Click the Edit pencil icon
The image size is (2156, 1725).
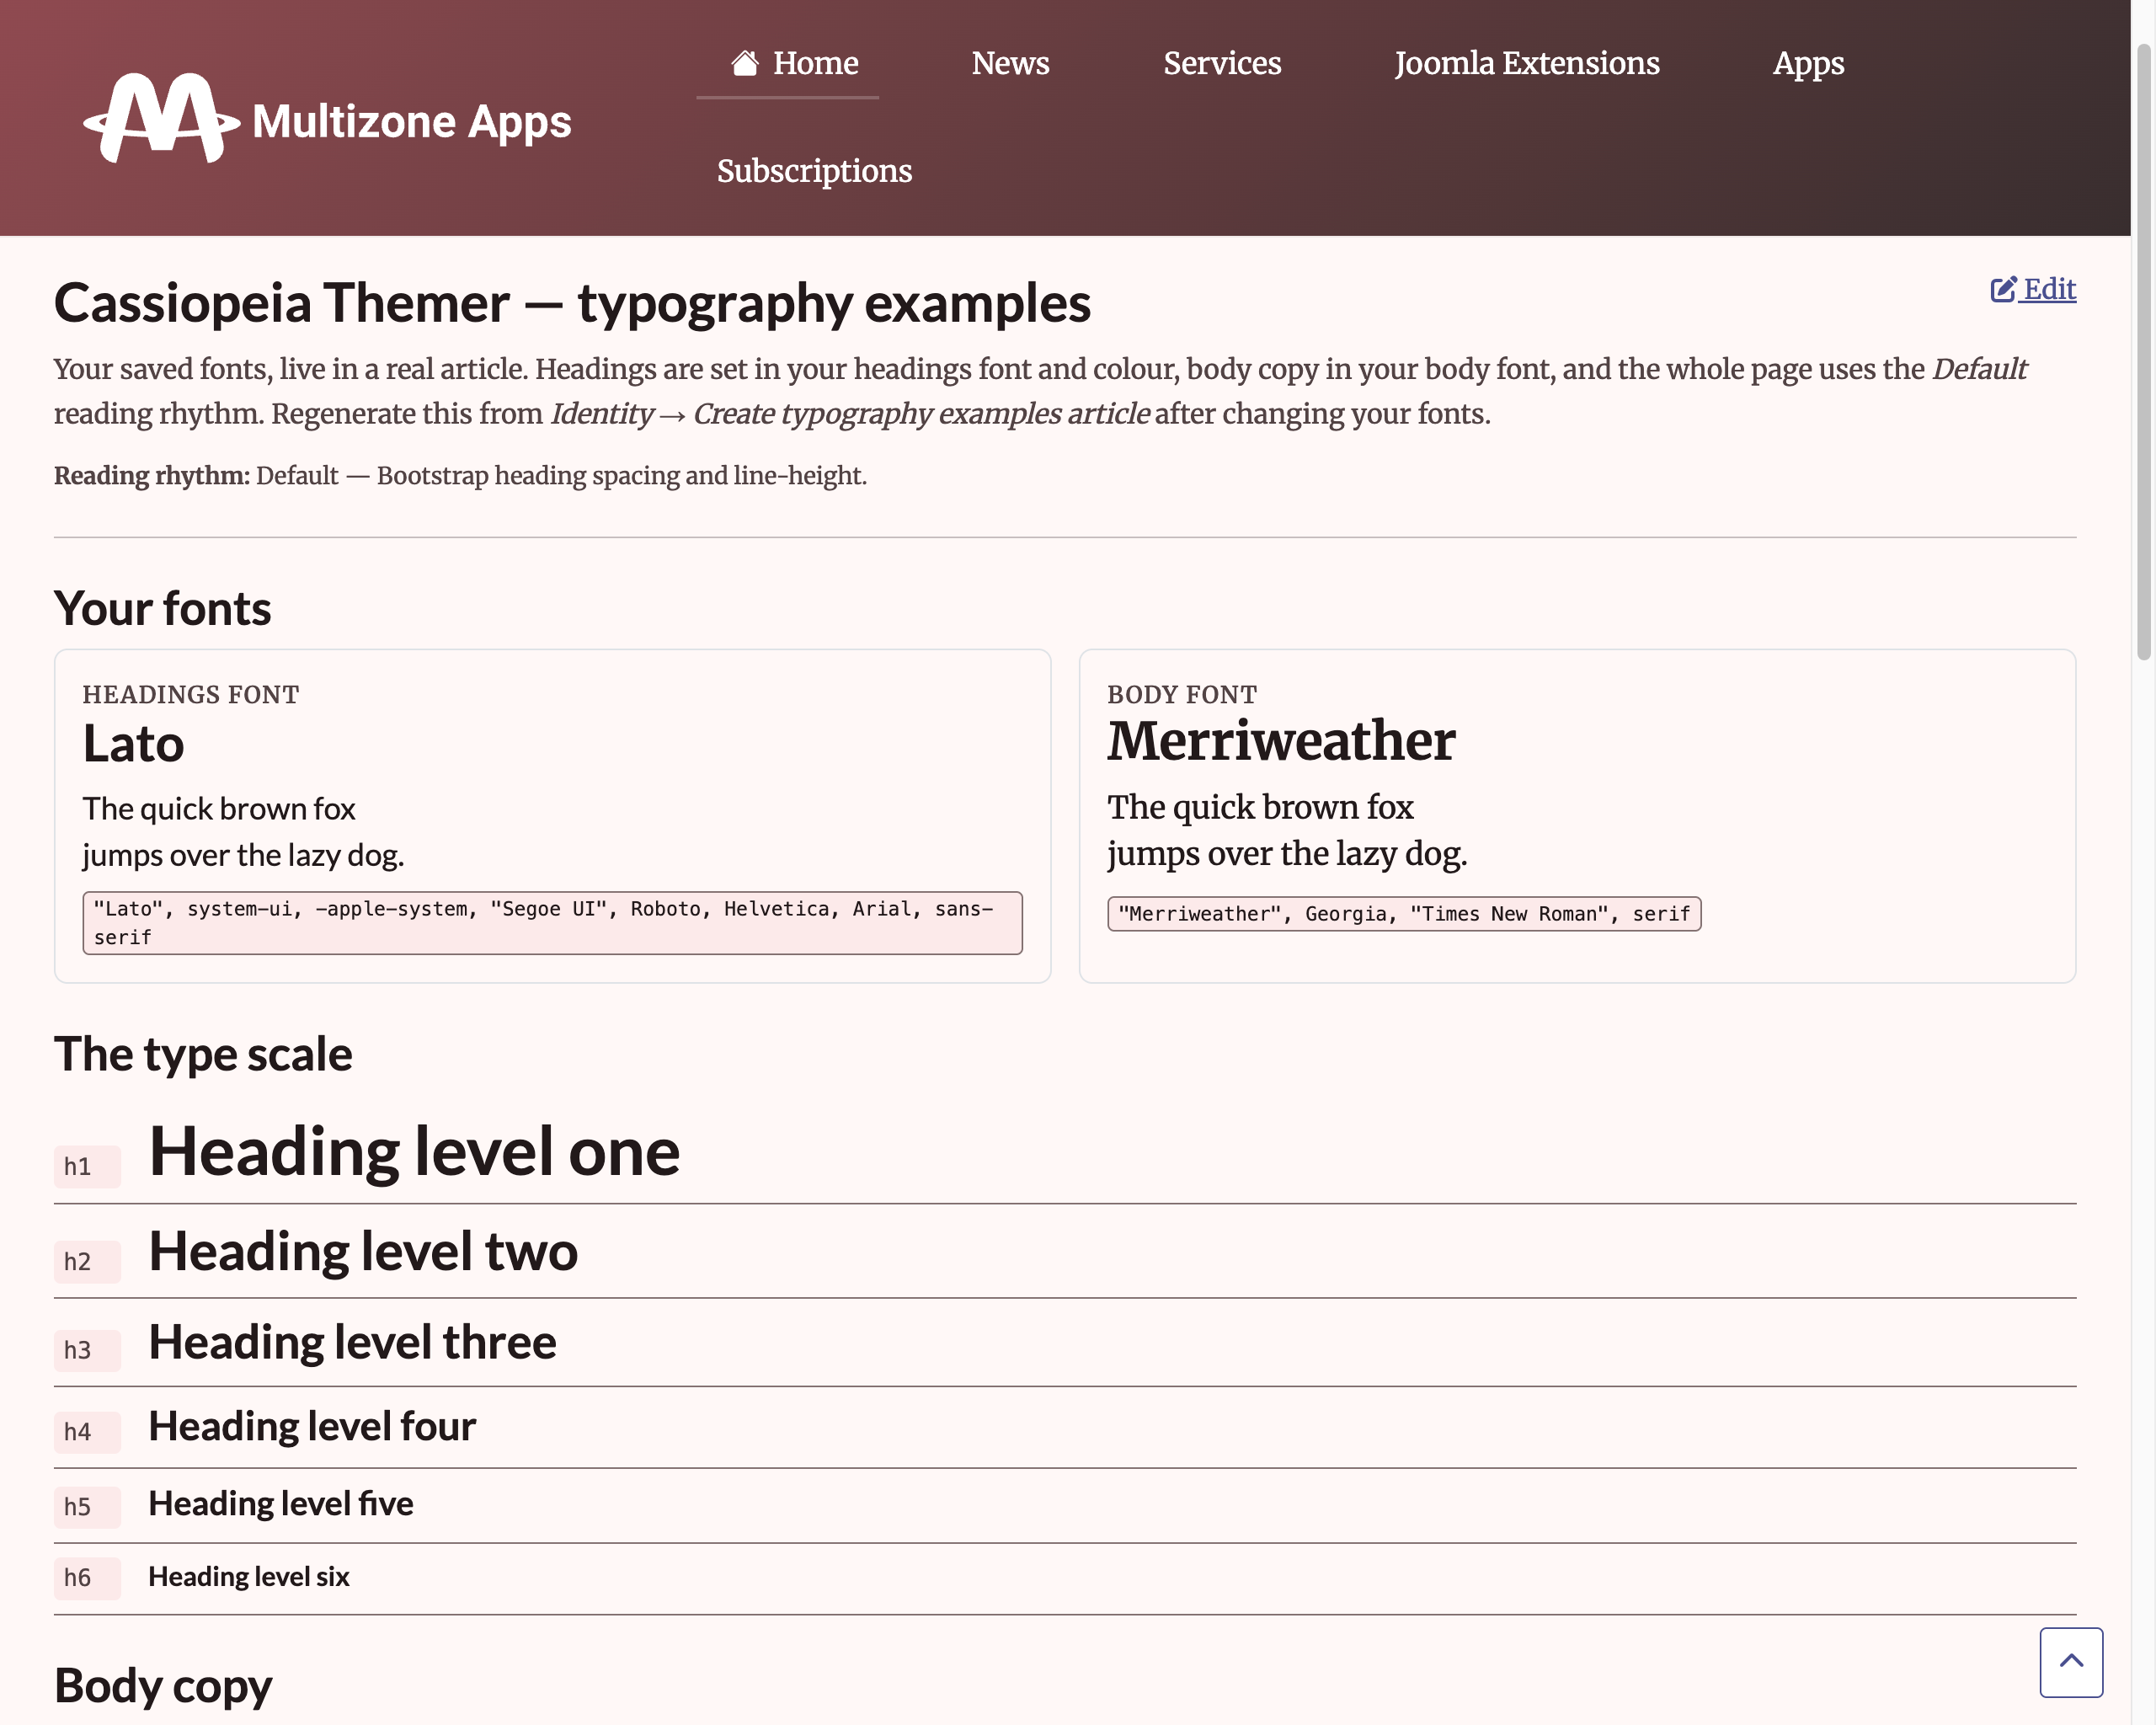pos(2003,290)
